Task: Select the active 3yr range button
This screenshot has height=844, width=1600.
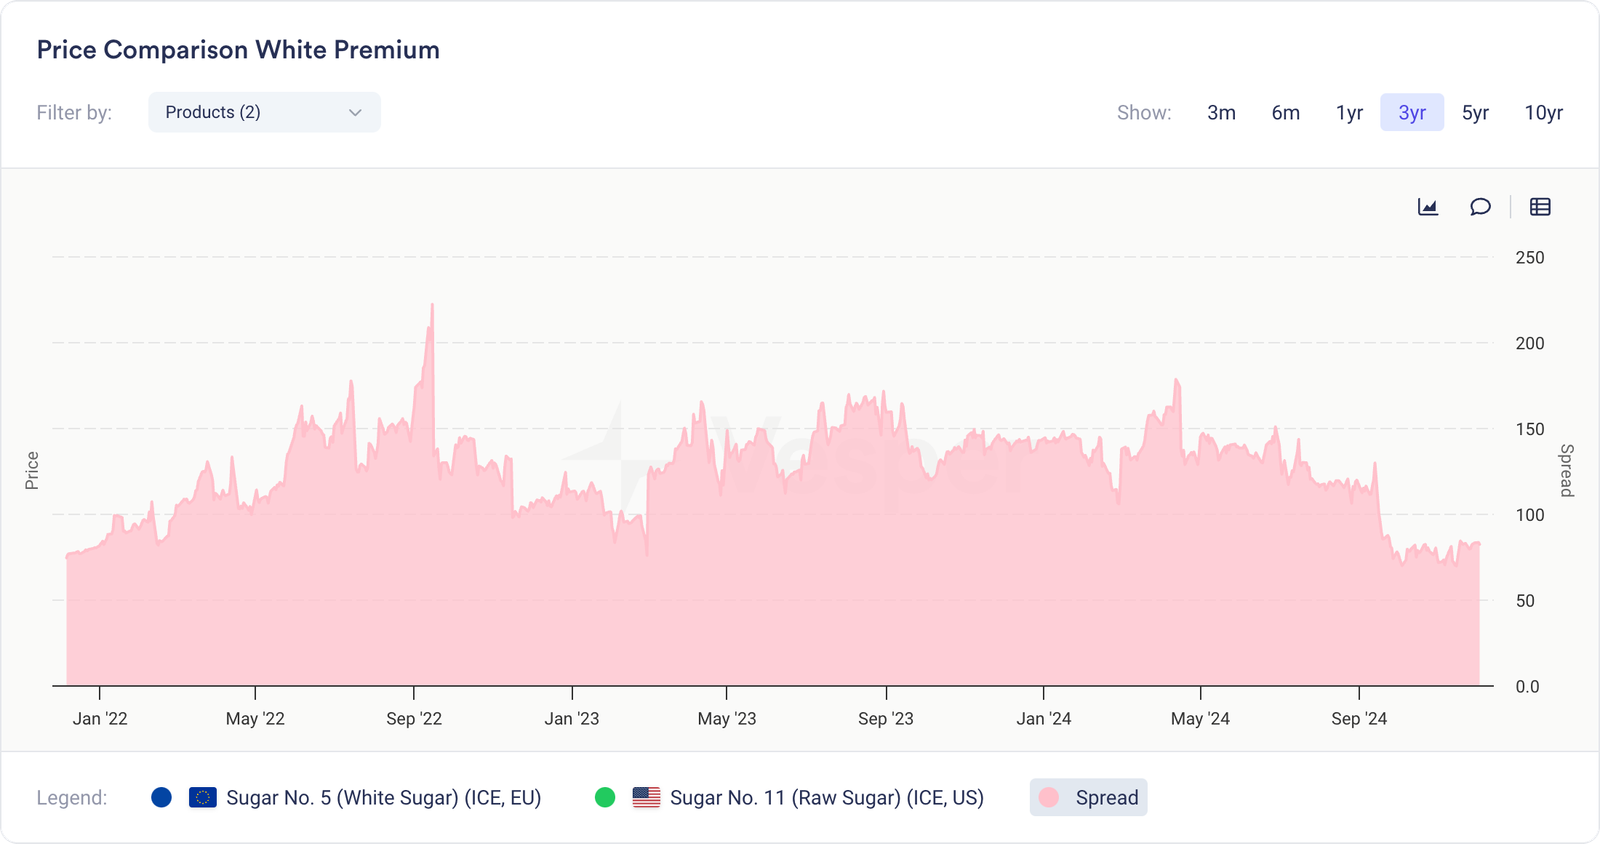Action: [1412, 113]
